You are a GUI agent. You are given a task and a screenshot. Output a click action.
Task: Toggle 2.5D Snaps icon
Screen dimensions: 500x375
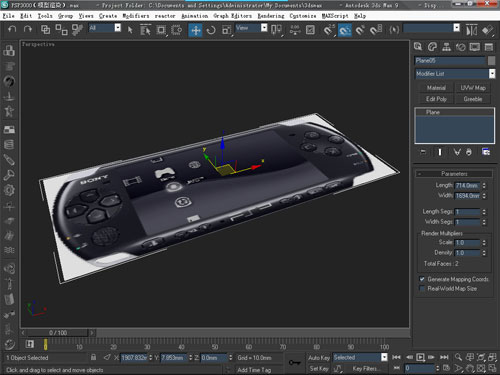point(329,30)
